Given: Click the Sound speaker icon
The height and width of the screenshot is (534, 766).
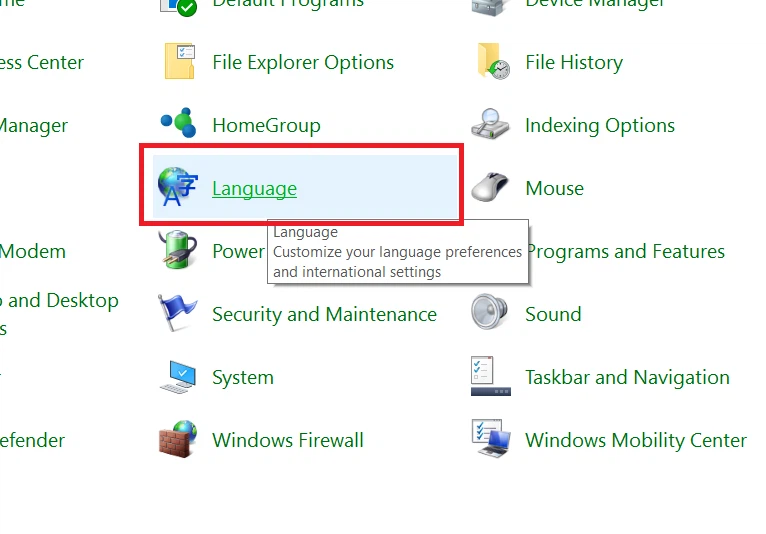Looking at the screenshot, I should [x=493, y=314].
